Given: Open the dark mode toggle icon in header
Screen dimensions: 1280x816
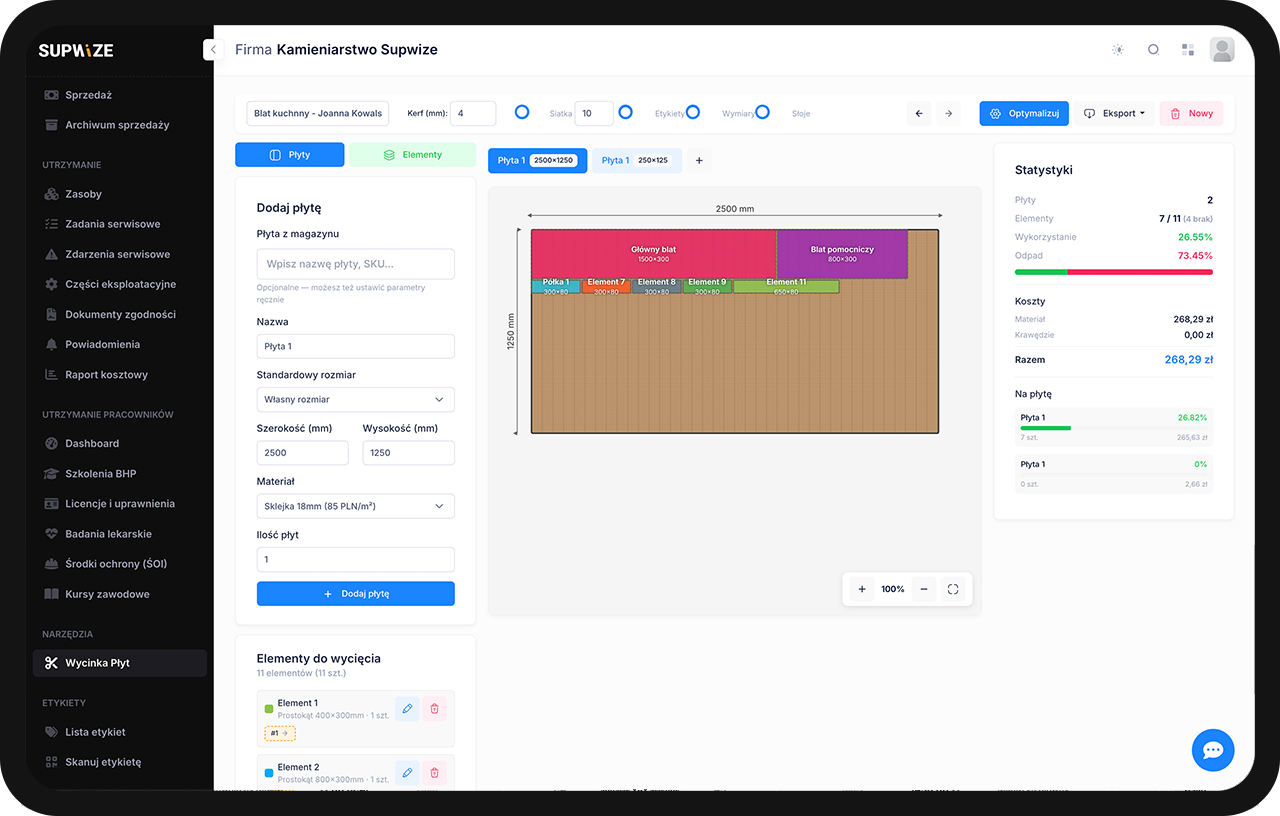Looking at the screenshot, I should click(1117, 48).
